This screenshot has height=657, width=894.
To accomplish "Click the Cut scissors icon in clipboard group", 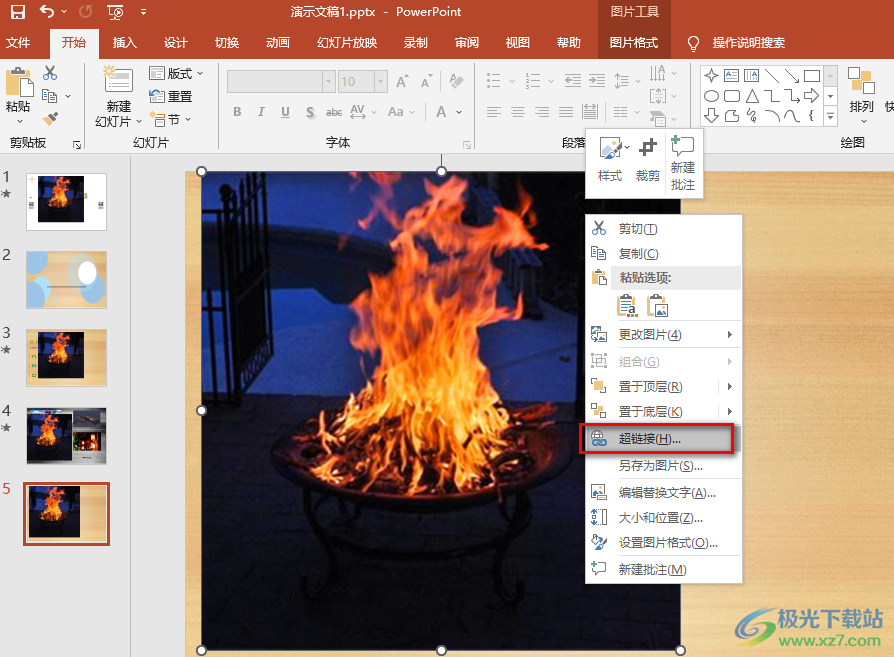I will click(x=50, y=73).
